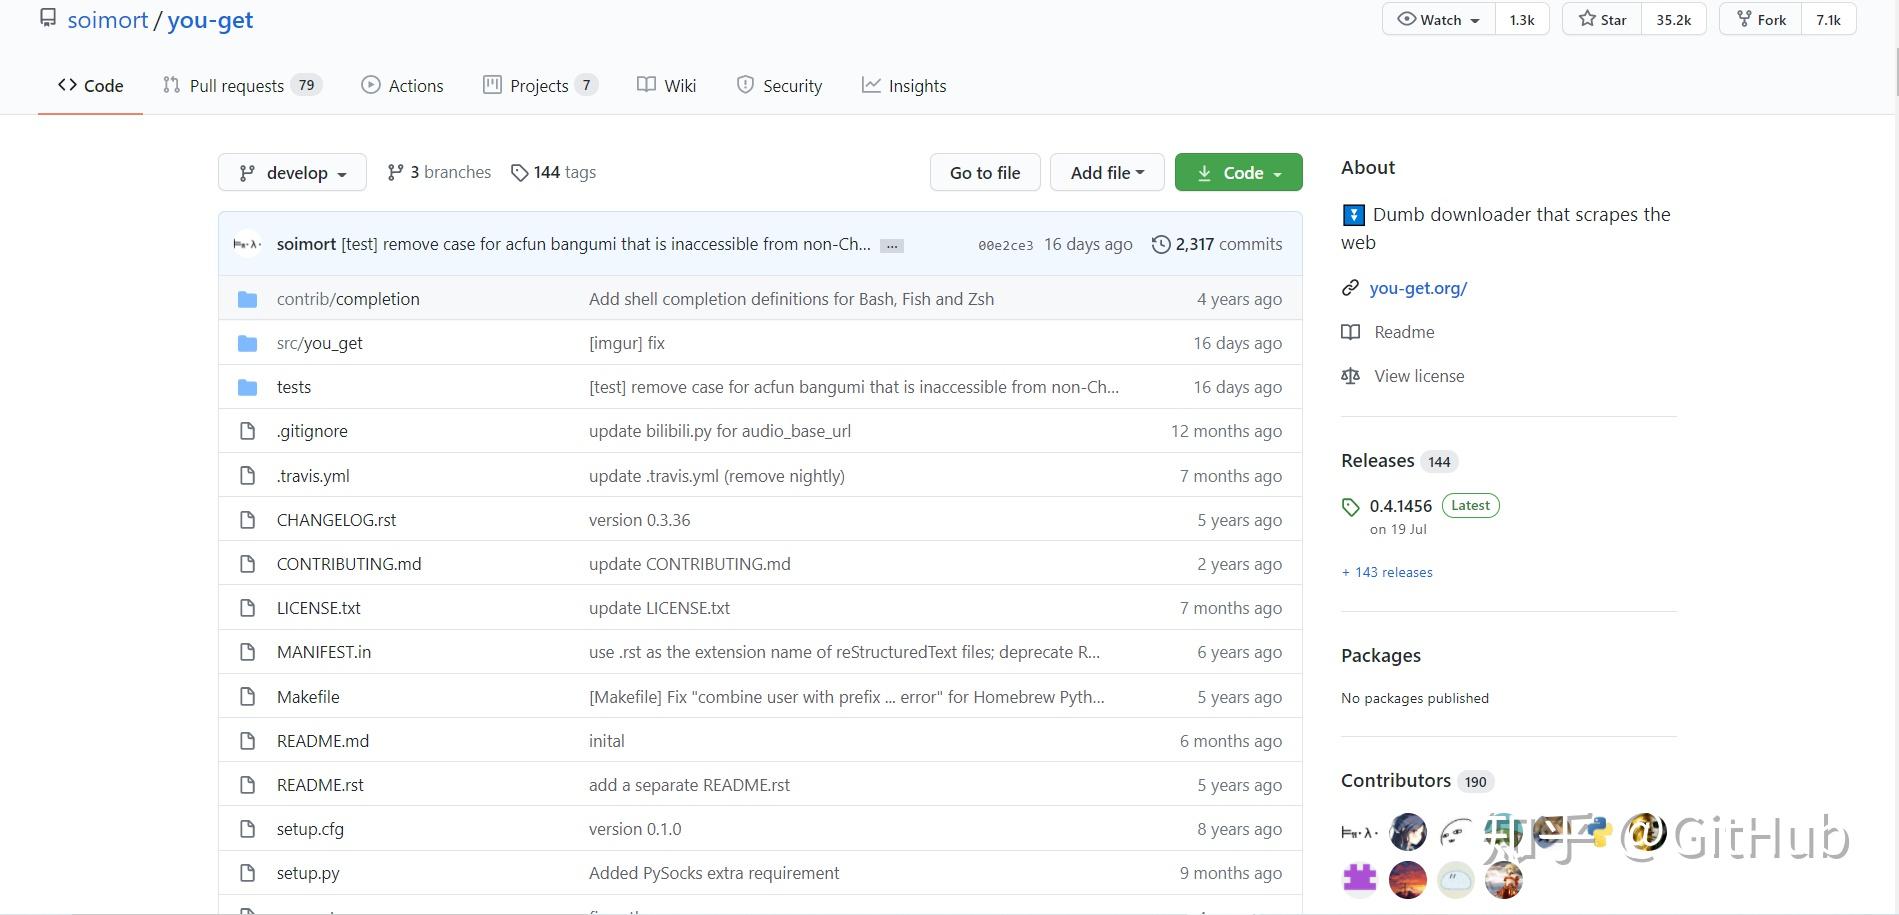The height and width of the screenshot is (915, 1899).
Task: Click the history clock icon next to 2,317 commits
Action: click(x=1161, y=243)
